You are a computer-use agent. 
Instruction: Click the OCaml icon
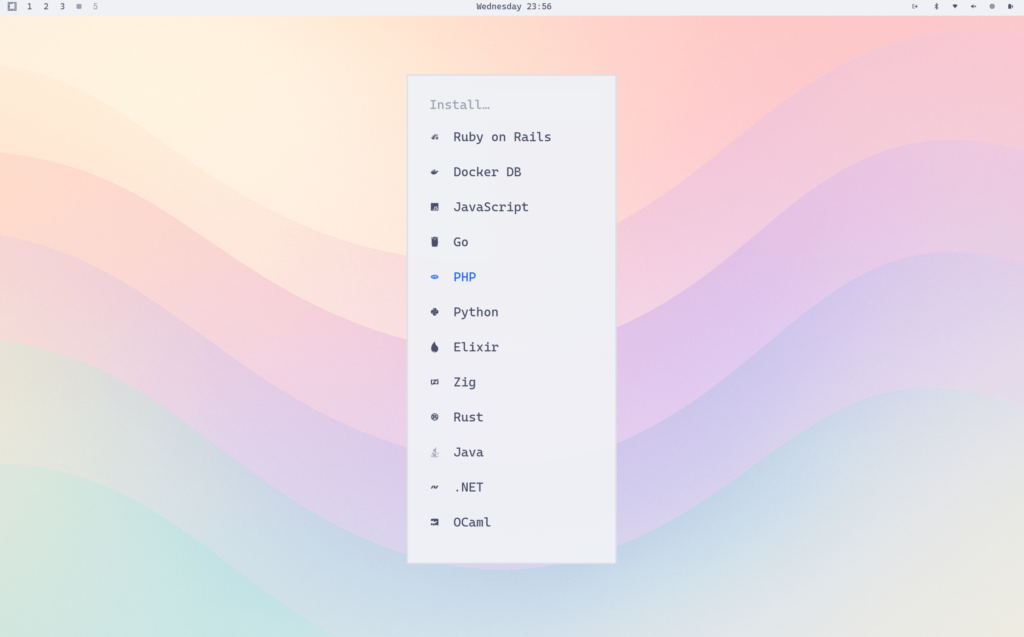tap(435, 522)
